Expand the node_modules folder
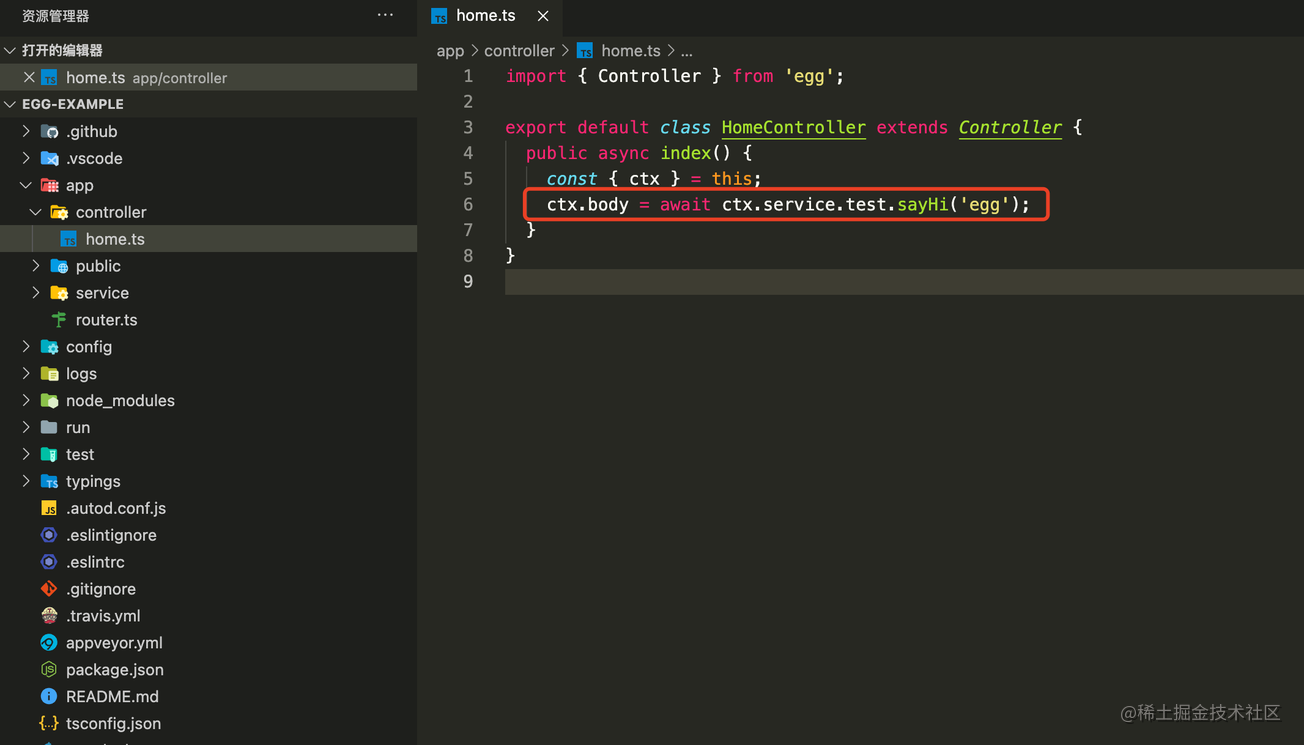This screenshot has height=745, width=1304. click(x=26, y=401)
